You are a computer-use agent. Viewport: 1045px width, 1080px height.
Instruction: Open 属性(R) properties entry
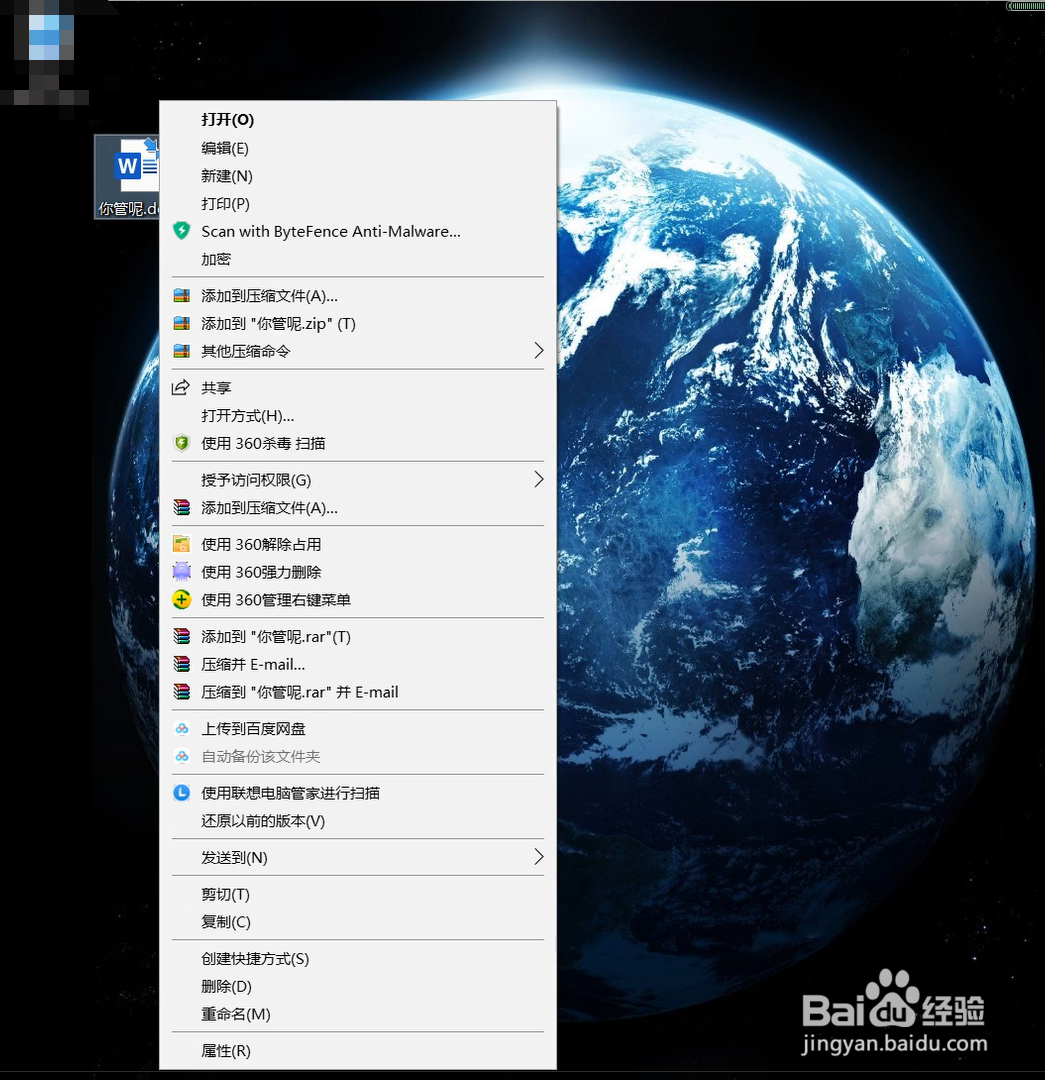[358, 1050]
